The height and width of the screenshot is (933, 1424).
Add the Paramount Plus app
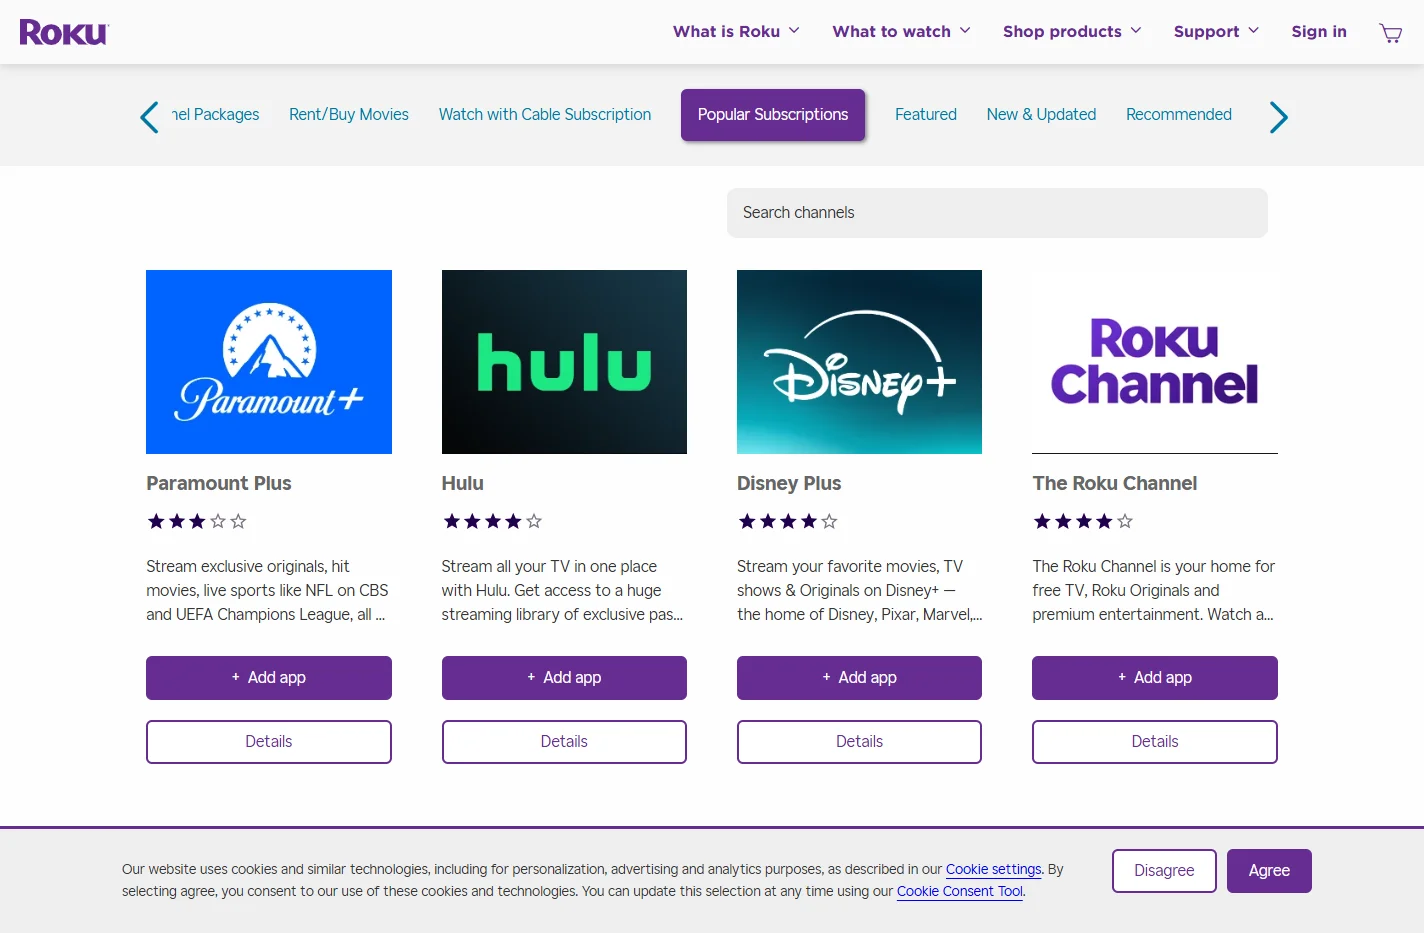click(269, 678)
